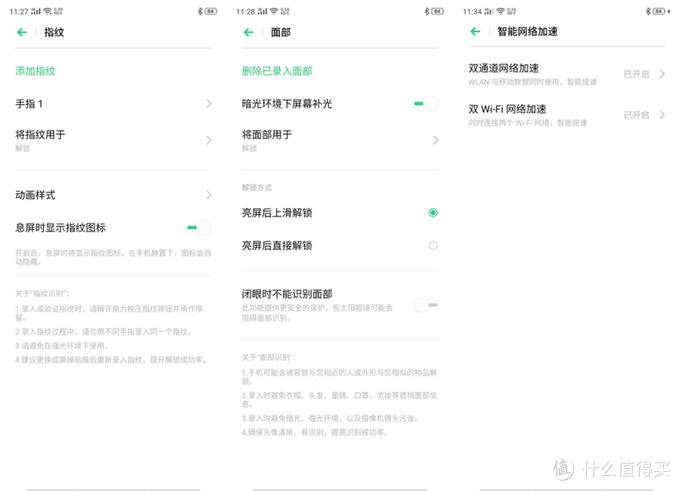The height and width of the screenshot is (491, 680).
Task: Select the 亮屏后直接解锁 radio button
Action: tap(433, 246)
